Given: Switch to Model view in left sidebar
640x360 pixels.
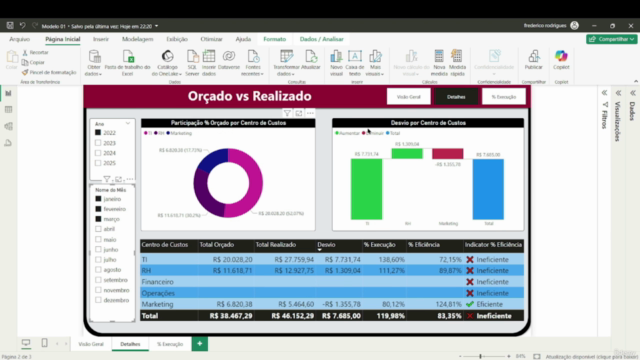Looking at the screenshot, I should pos(8,126).
